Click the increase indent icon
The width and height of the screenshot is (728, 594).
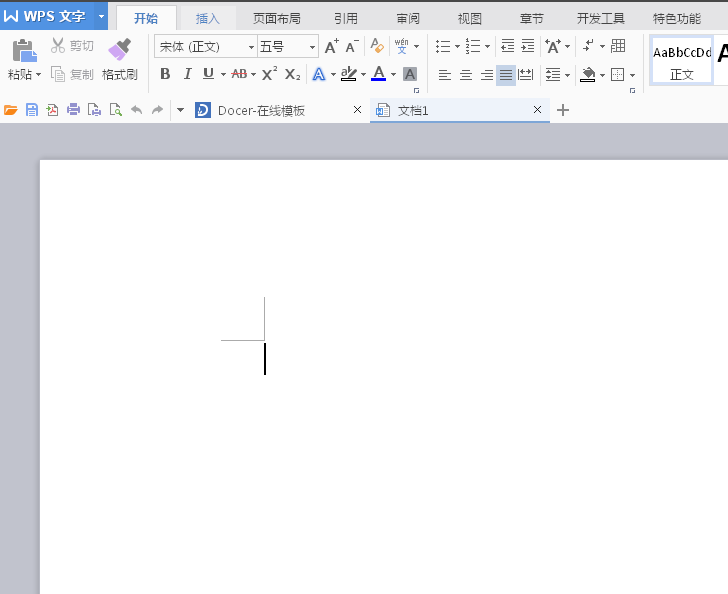point(528,46)
